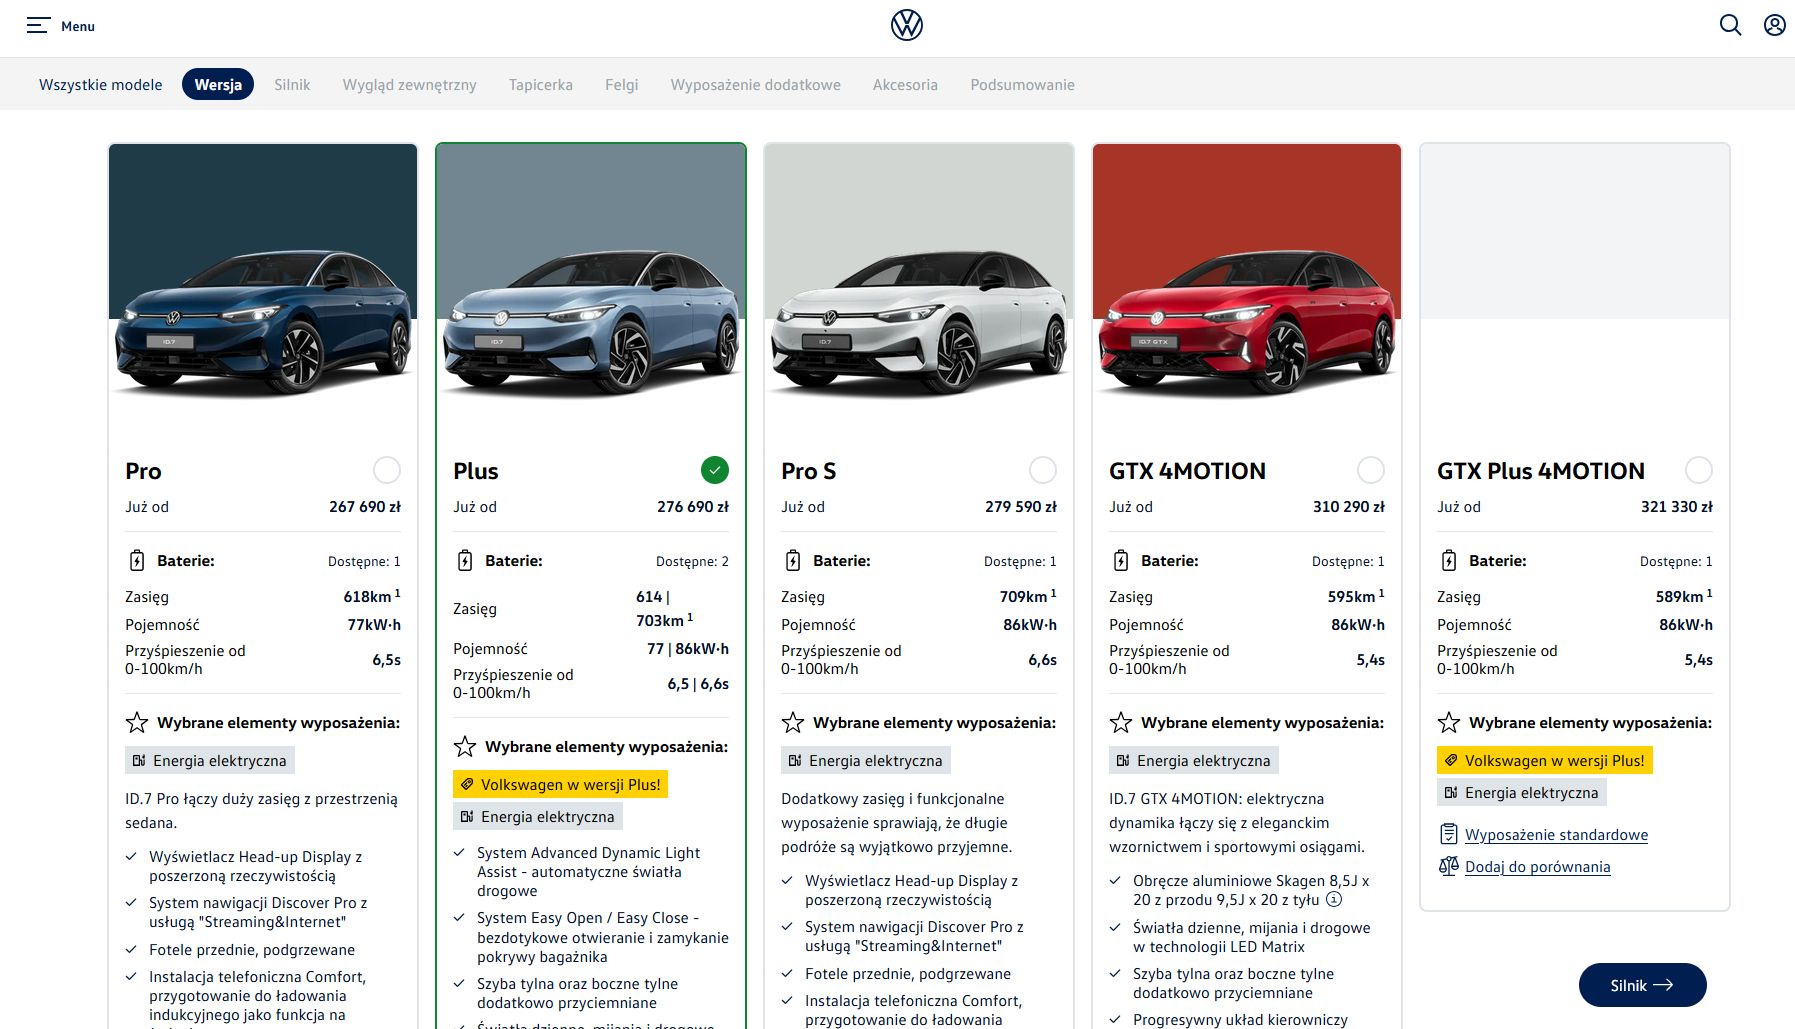Click the Plus price 276 690 zł
This screenshot has height=1029, width=1795.
pyautogui.click(x=693, y=507)
